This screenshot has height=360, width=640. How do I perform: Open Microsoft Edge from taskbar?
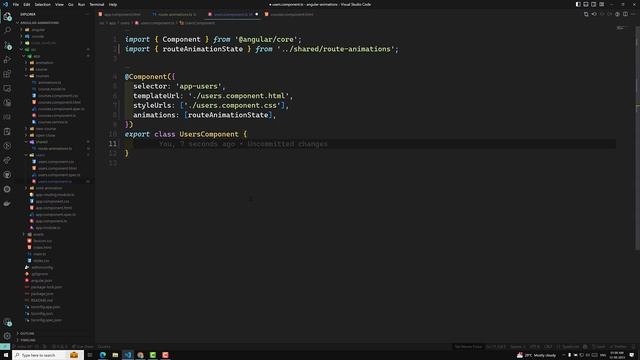click(103, 355)
